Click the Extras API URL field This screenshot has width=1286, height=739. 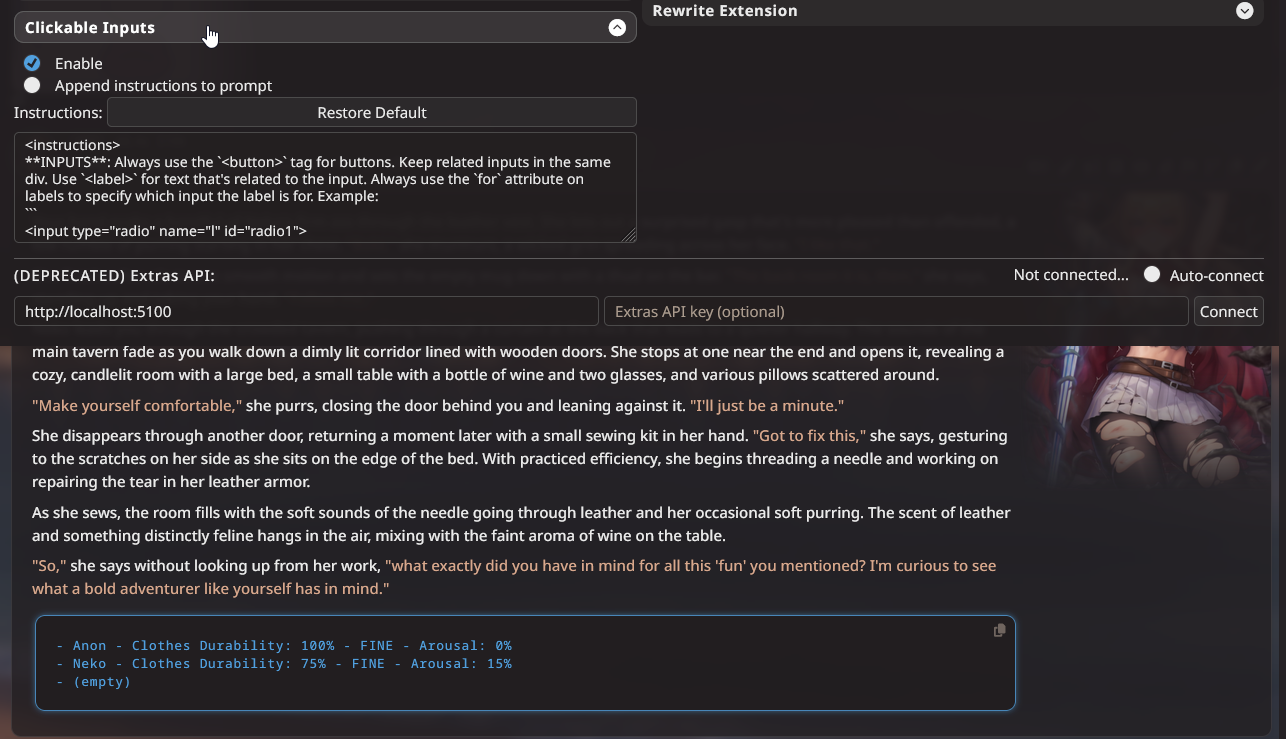pos(306,312)
